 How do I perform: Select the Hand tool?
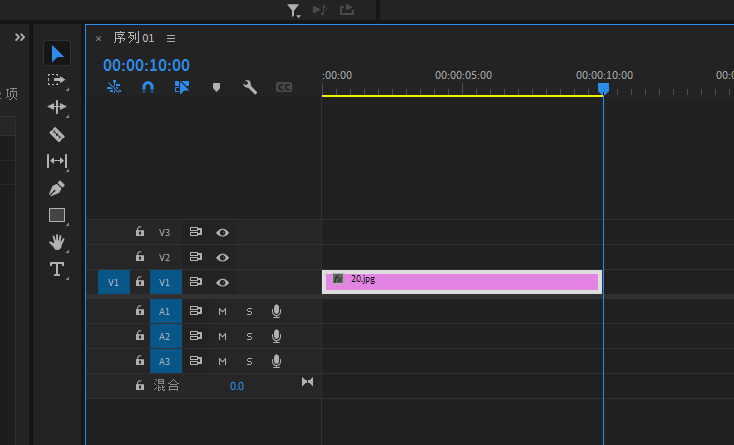[x=57, y=242]
